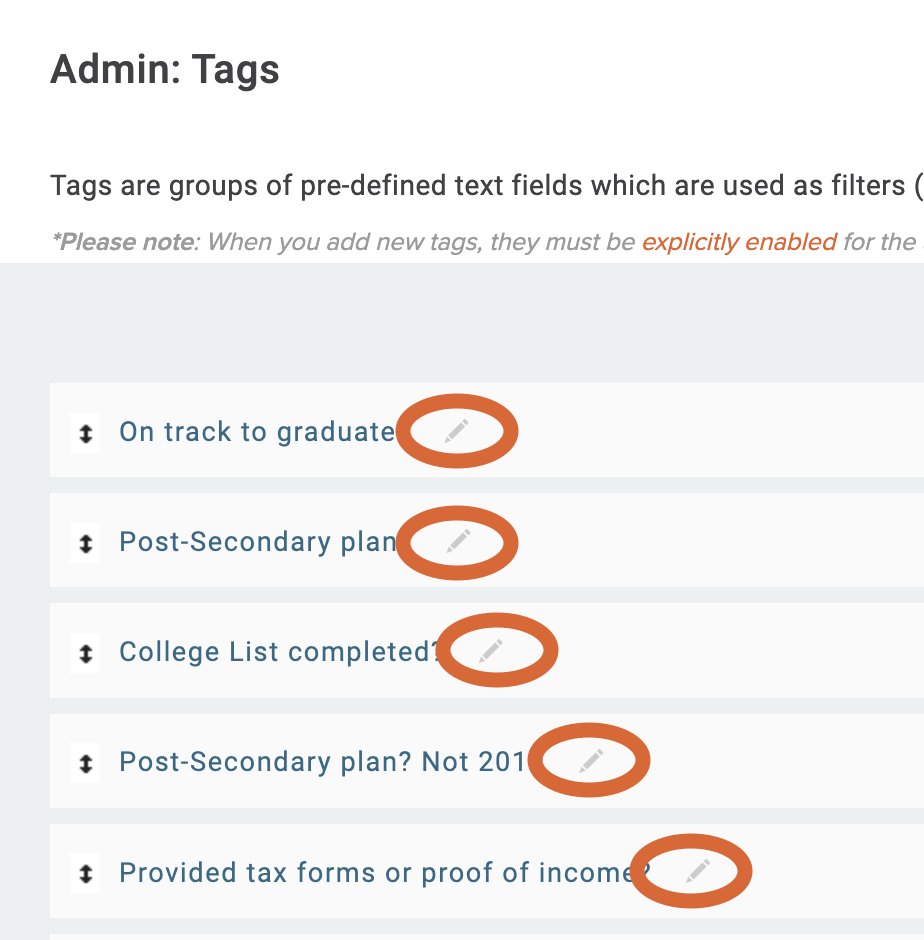924x940 pixels.
Task: Click reorder handle for 'College List completed?'
Action: click(86, 653)
